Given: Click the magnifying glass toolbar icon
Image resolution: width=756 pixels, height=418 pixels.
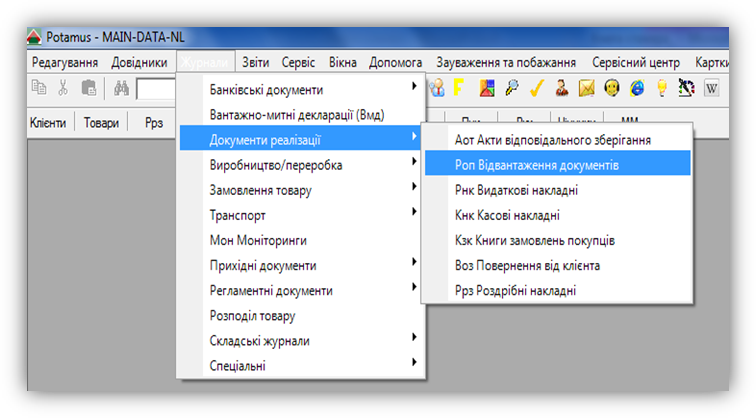Looking at the screenshot, I should pos(512,88).
